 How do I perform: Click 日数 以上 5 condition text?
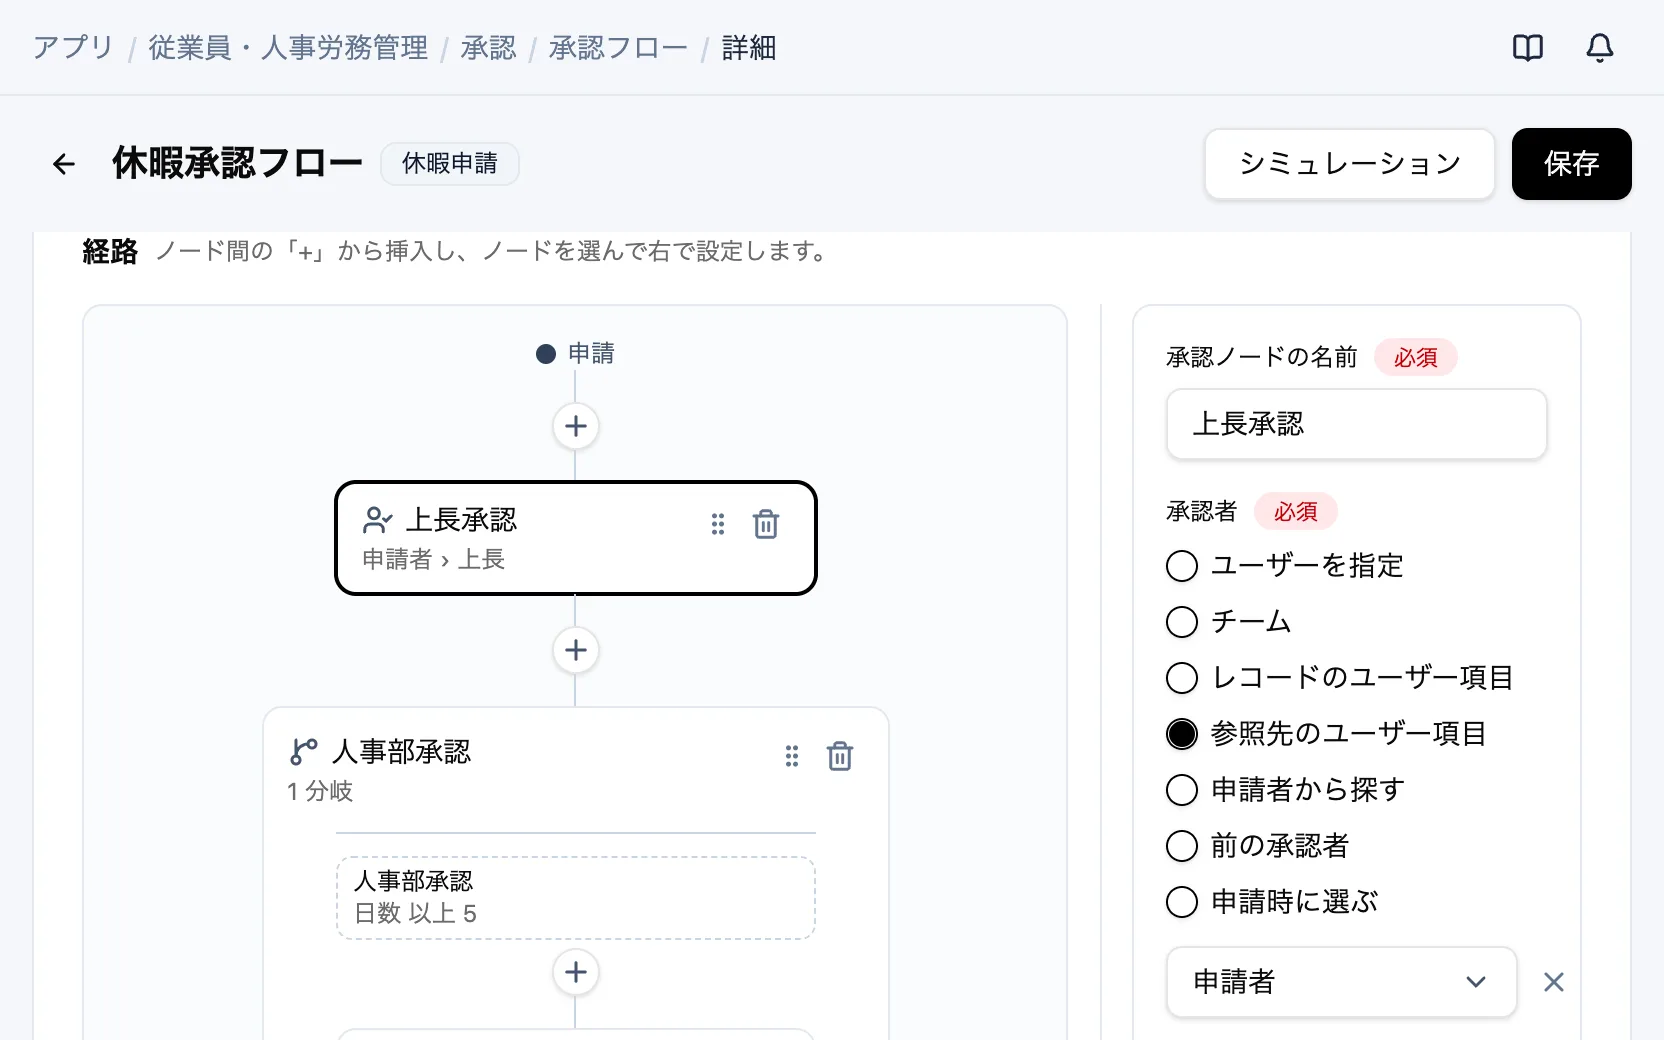416,913
